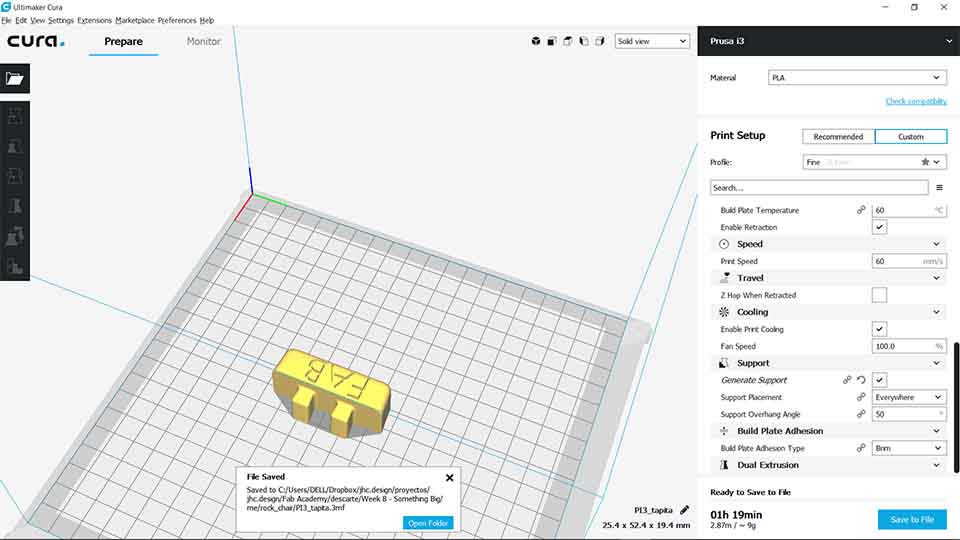
Task: Open the Help menu
Action: point(207,20)
